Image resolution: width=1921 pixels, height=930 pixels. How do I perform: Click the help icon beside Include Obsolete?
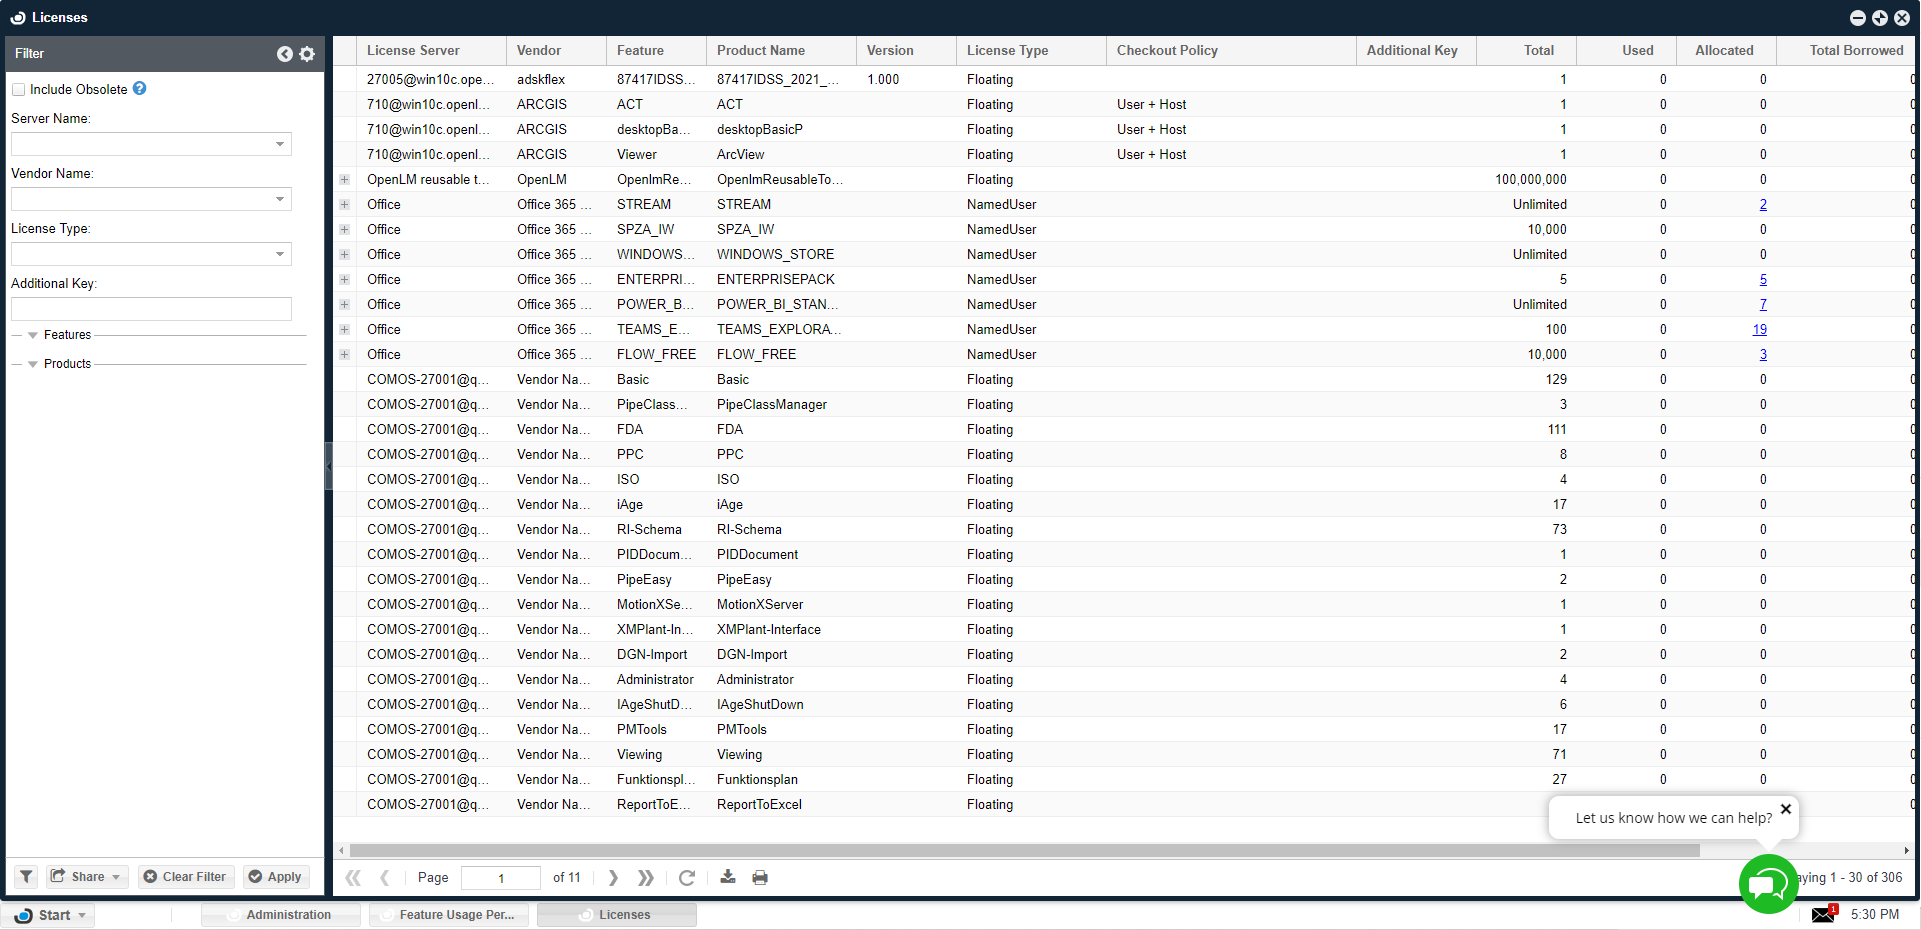pos(140,89)
